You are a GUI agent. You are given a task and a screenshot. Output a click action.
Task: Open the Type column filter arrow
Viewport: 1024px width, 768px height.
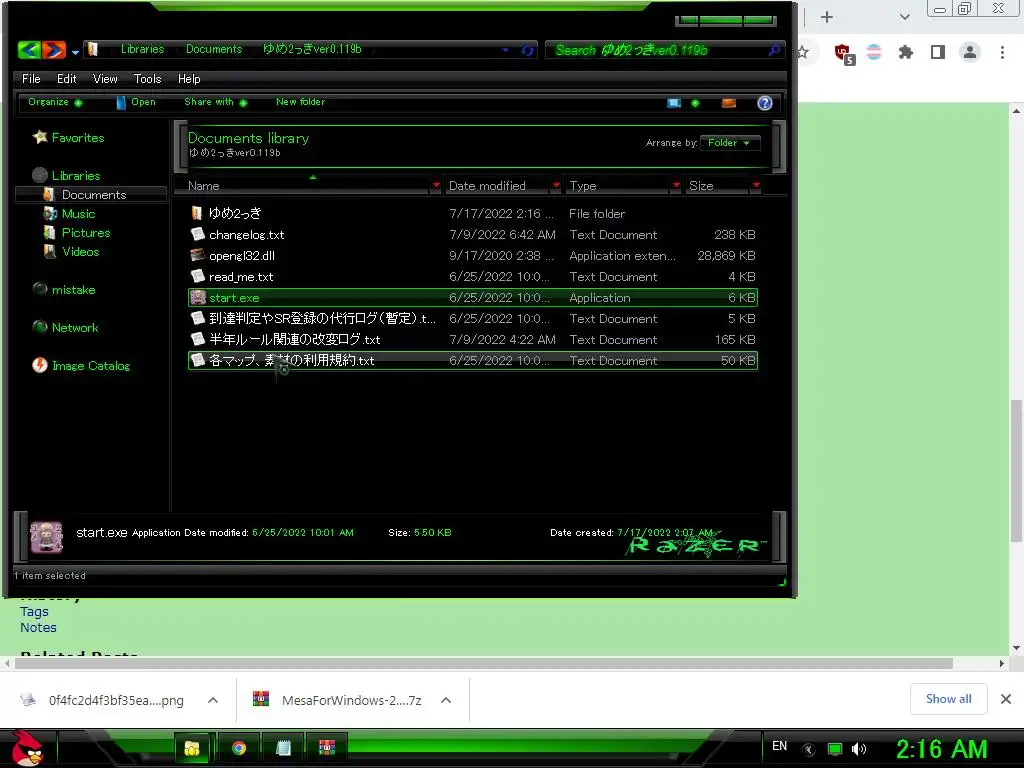click(676, 185)
